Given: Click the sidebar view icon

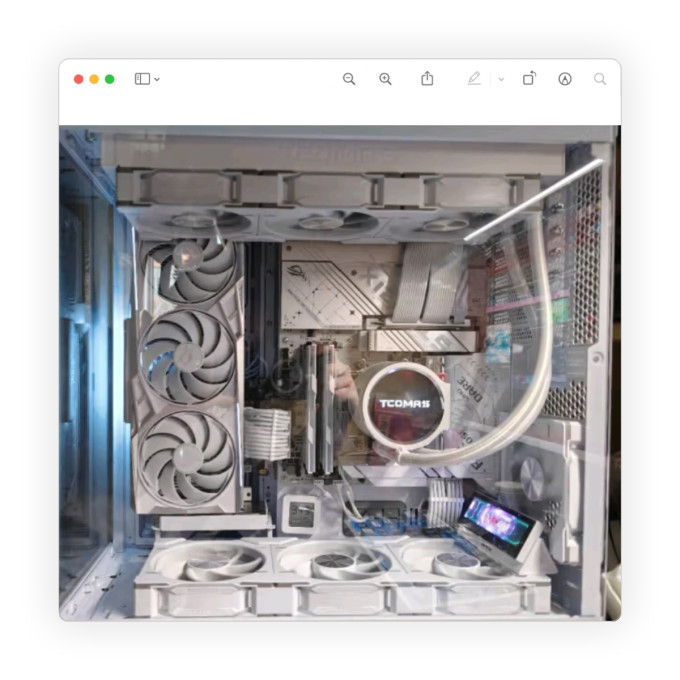Looking at the screenshot, I should click(x=142, y=79).
